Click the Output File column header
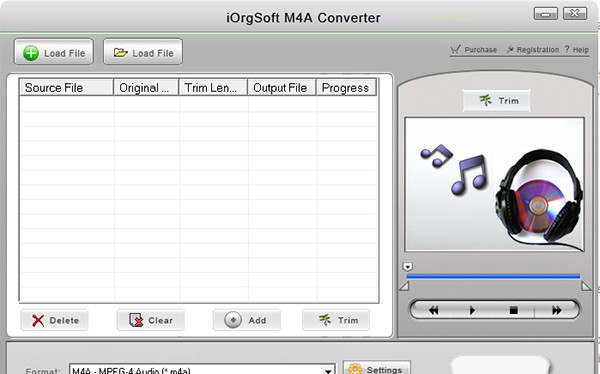This screenshot has width=600, height=374. 282,87
